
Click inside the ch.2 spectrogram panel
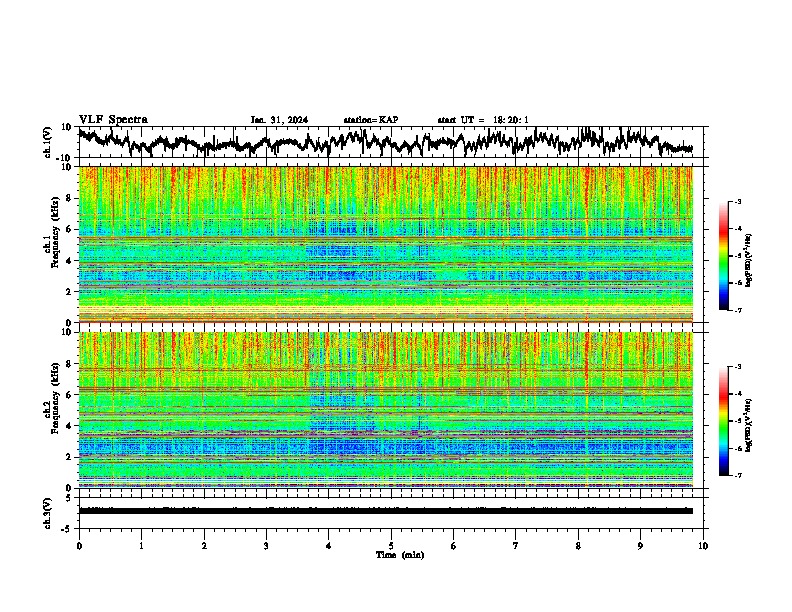coord(385,410)
